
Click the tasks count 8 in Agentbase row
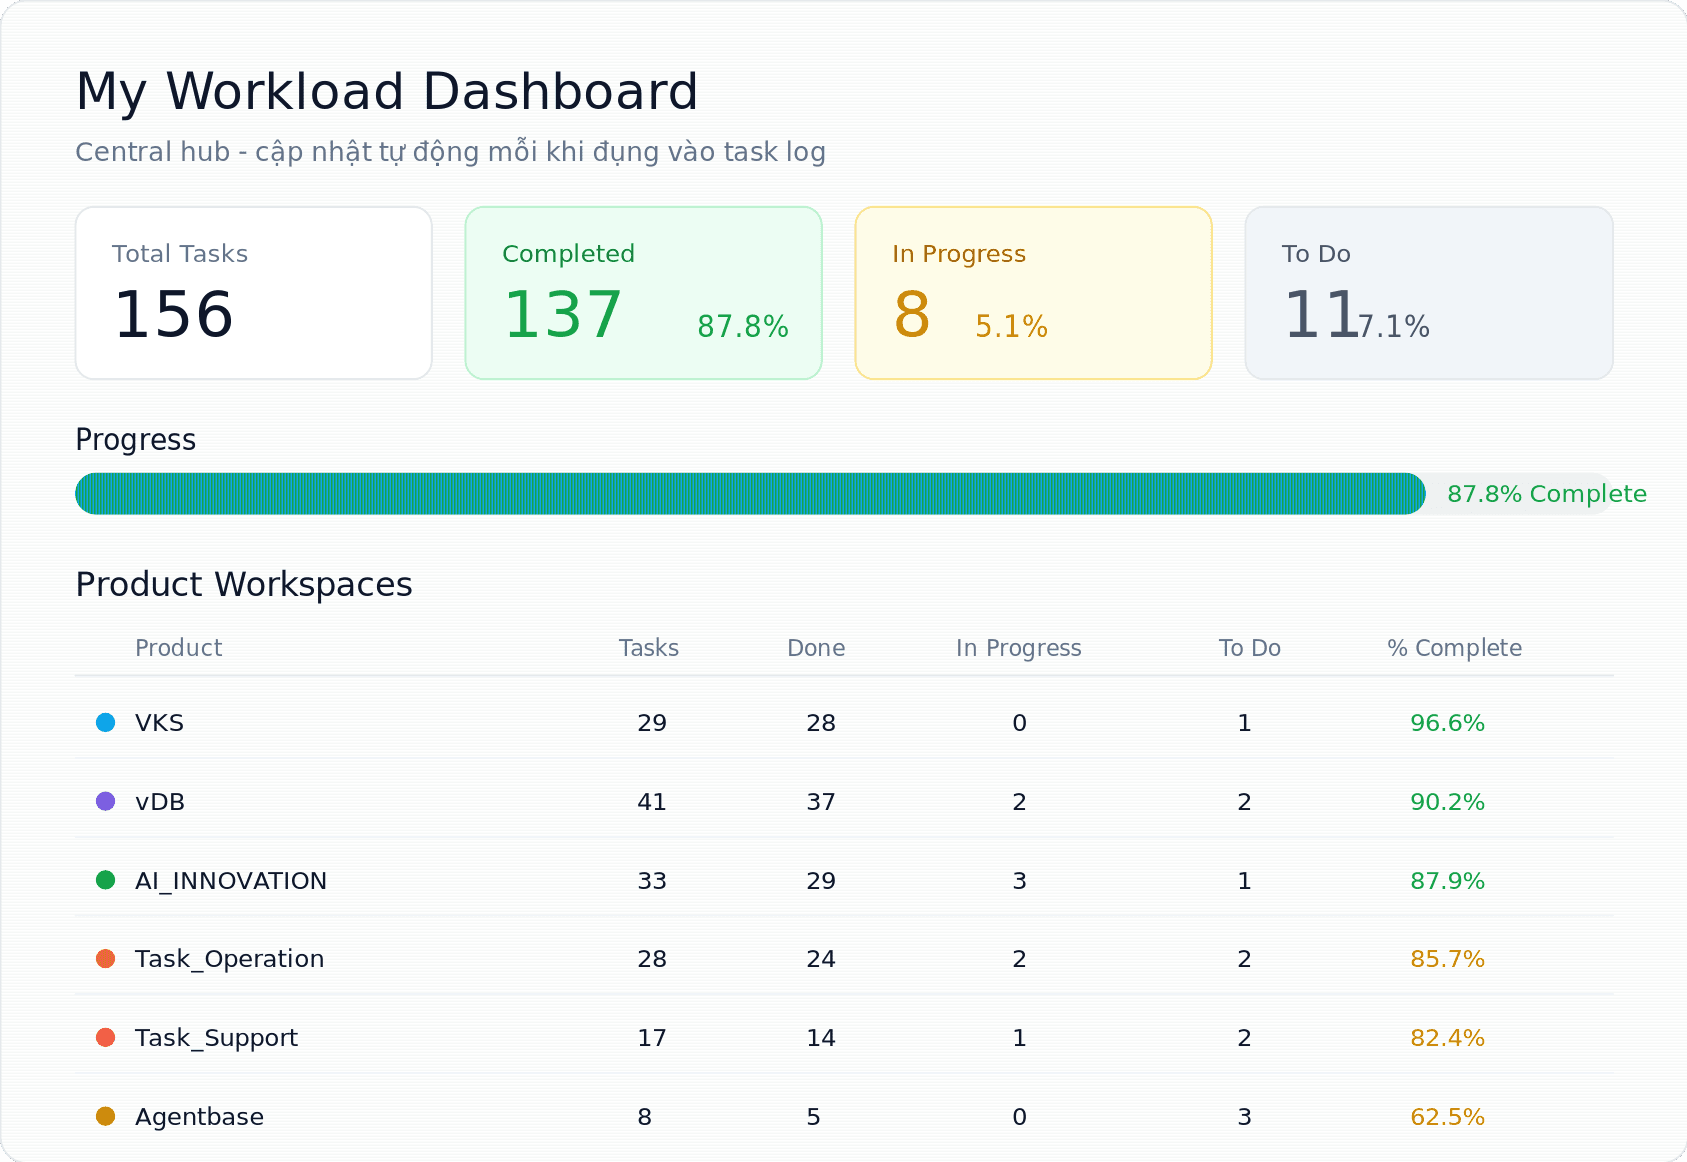coord(645,1117)
